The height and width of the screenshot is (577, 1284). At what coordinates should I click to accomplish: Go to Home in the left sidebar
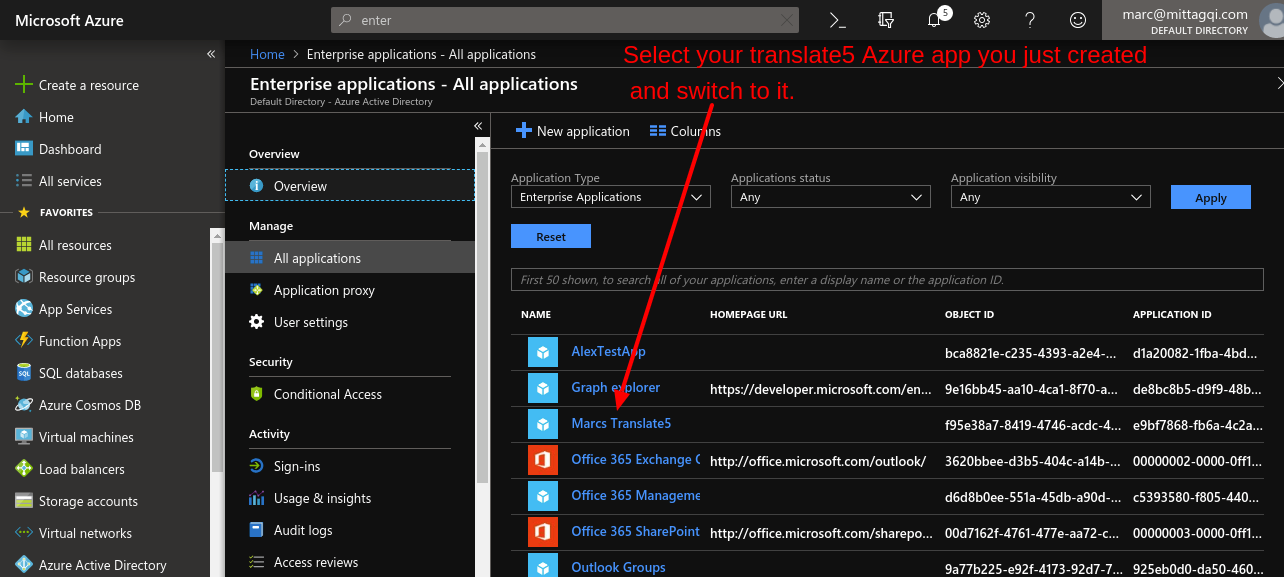pyautogui.click(x=45, y=117)
